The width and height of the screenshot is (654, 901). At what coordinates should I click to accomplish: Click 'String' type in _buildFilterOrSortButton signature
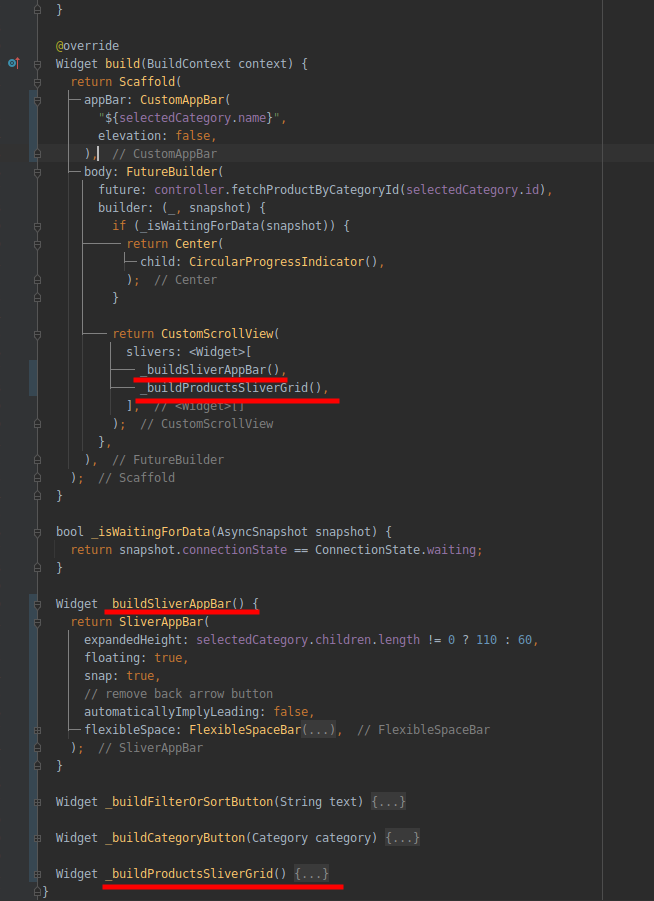point(301,802)
